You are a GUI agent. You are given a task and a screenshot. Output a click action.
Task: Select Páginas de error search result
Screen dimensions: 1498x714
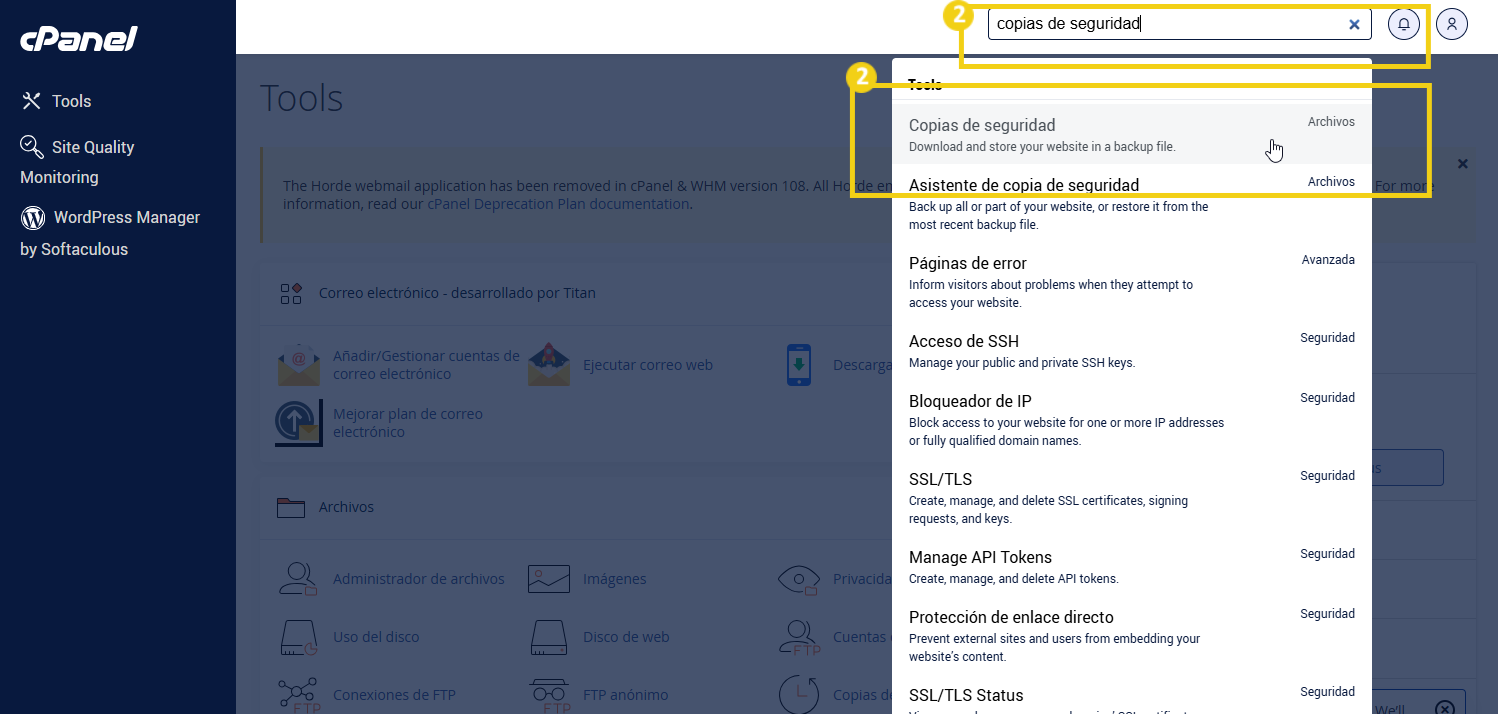click(x=1132, y=281)
